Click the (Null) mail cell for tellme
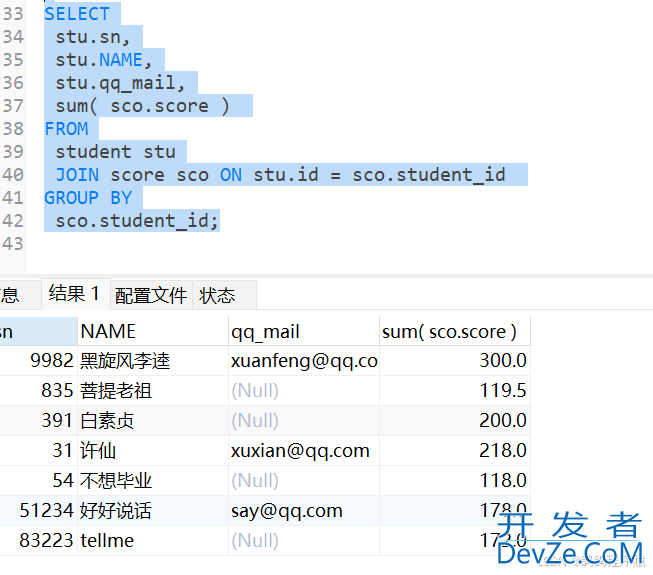The image size is (653, 575). 304,540
